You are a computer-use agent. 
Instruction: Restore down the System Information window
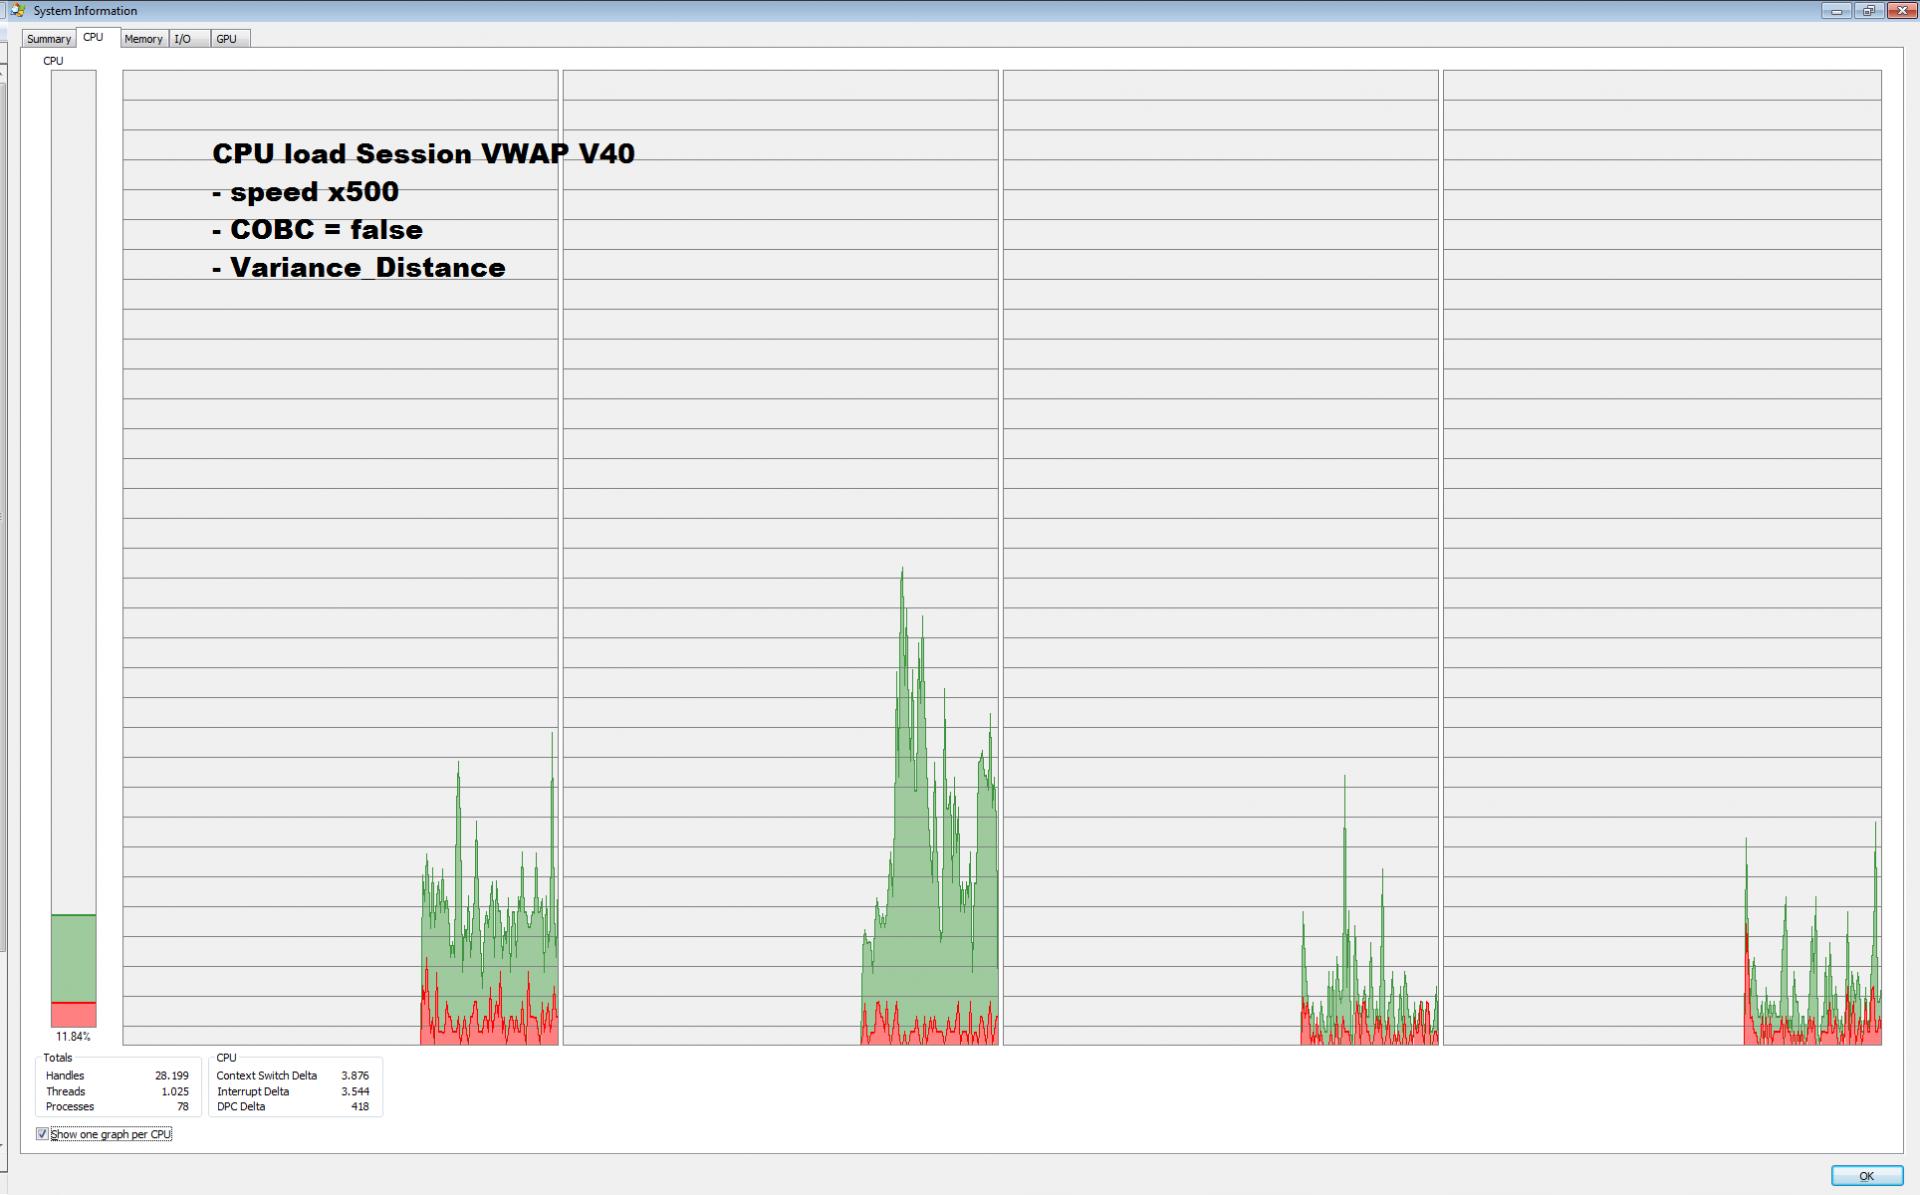(1868, 11)
